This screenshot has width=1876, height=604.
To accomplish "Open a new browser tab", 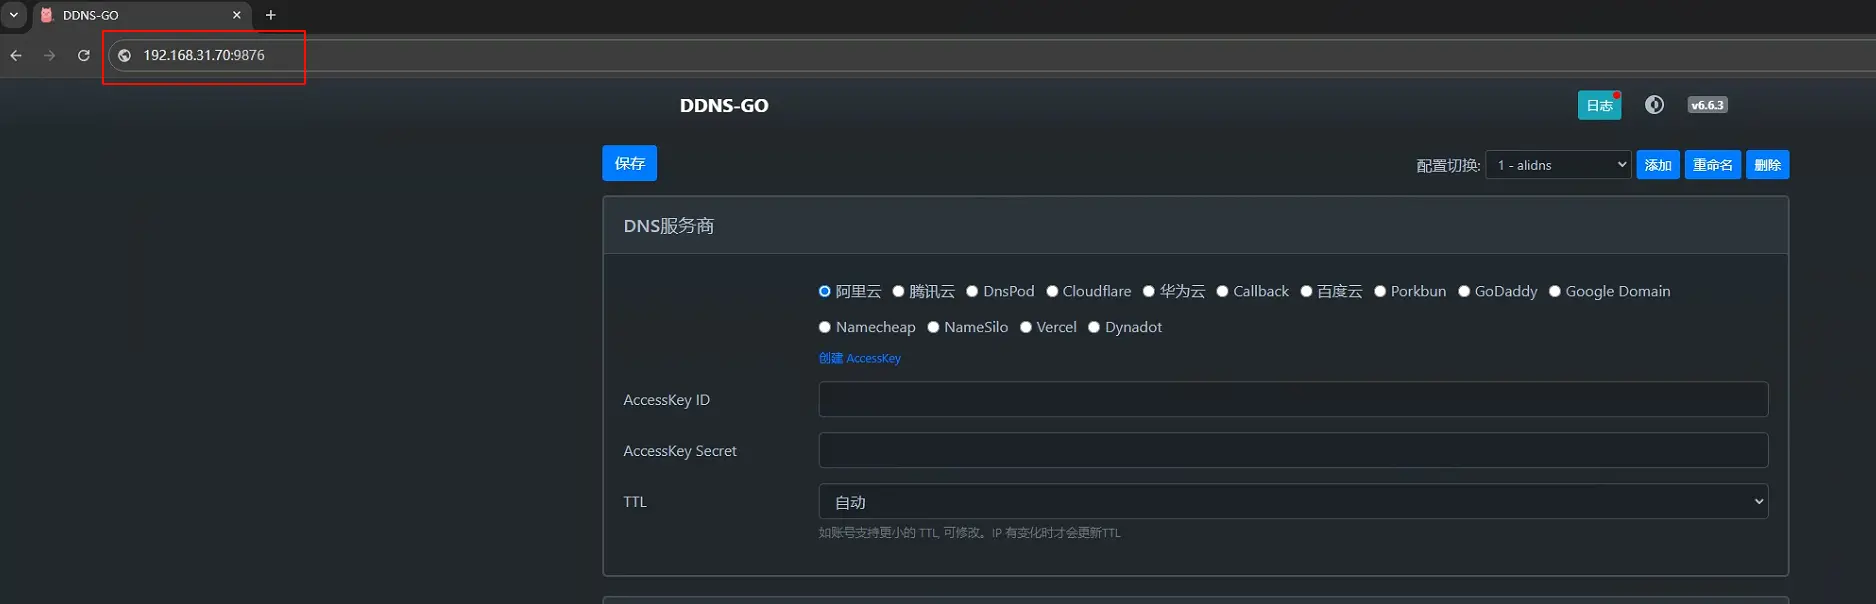I will coord(270,15).
